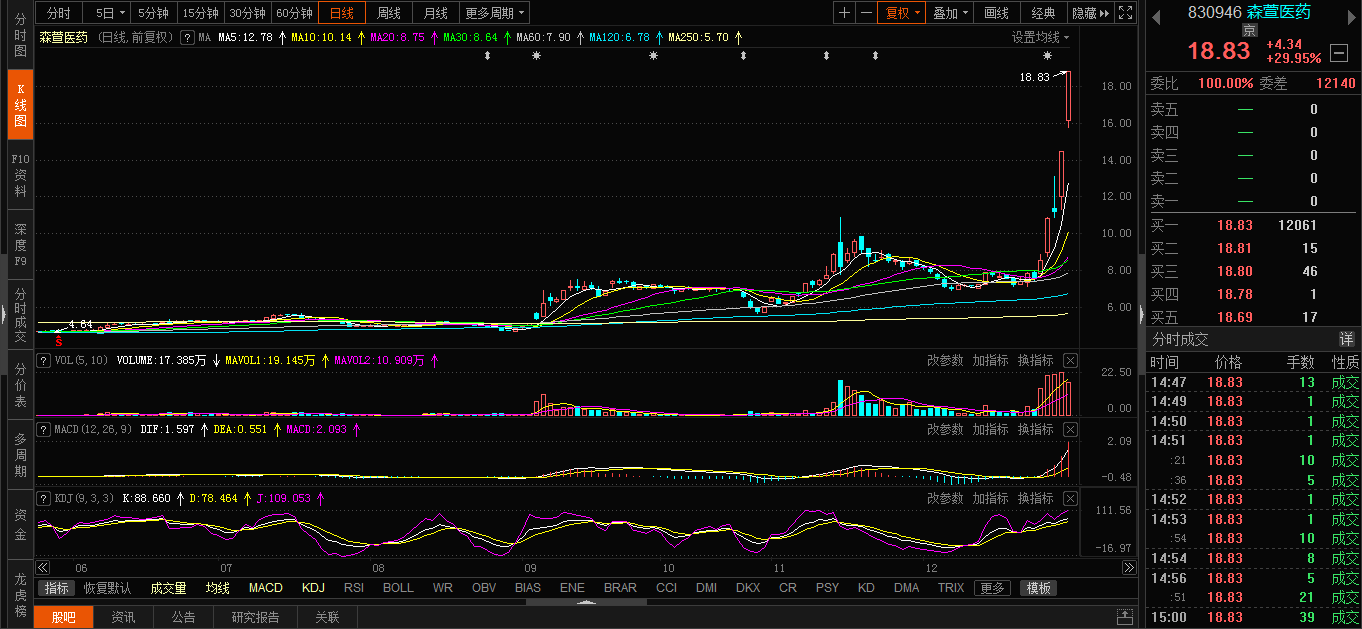This screenshot has width=1362, height=629.
Task: Open help for the KDJ indicator
Action: click(x=44, y=498)
